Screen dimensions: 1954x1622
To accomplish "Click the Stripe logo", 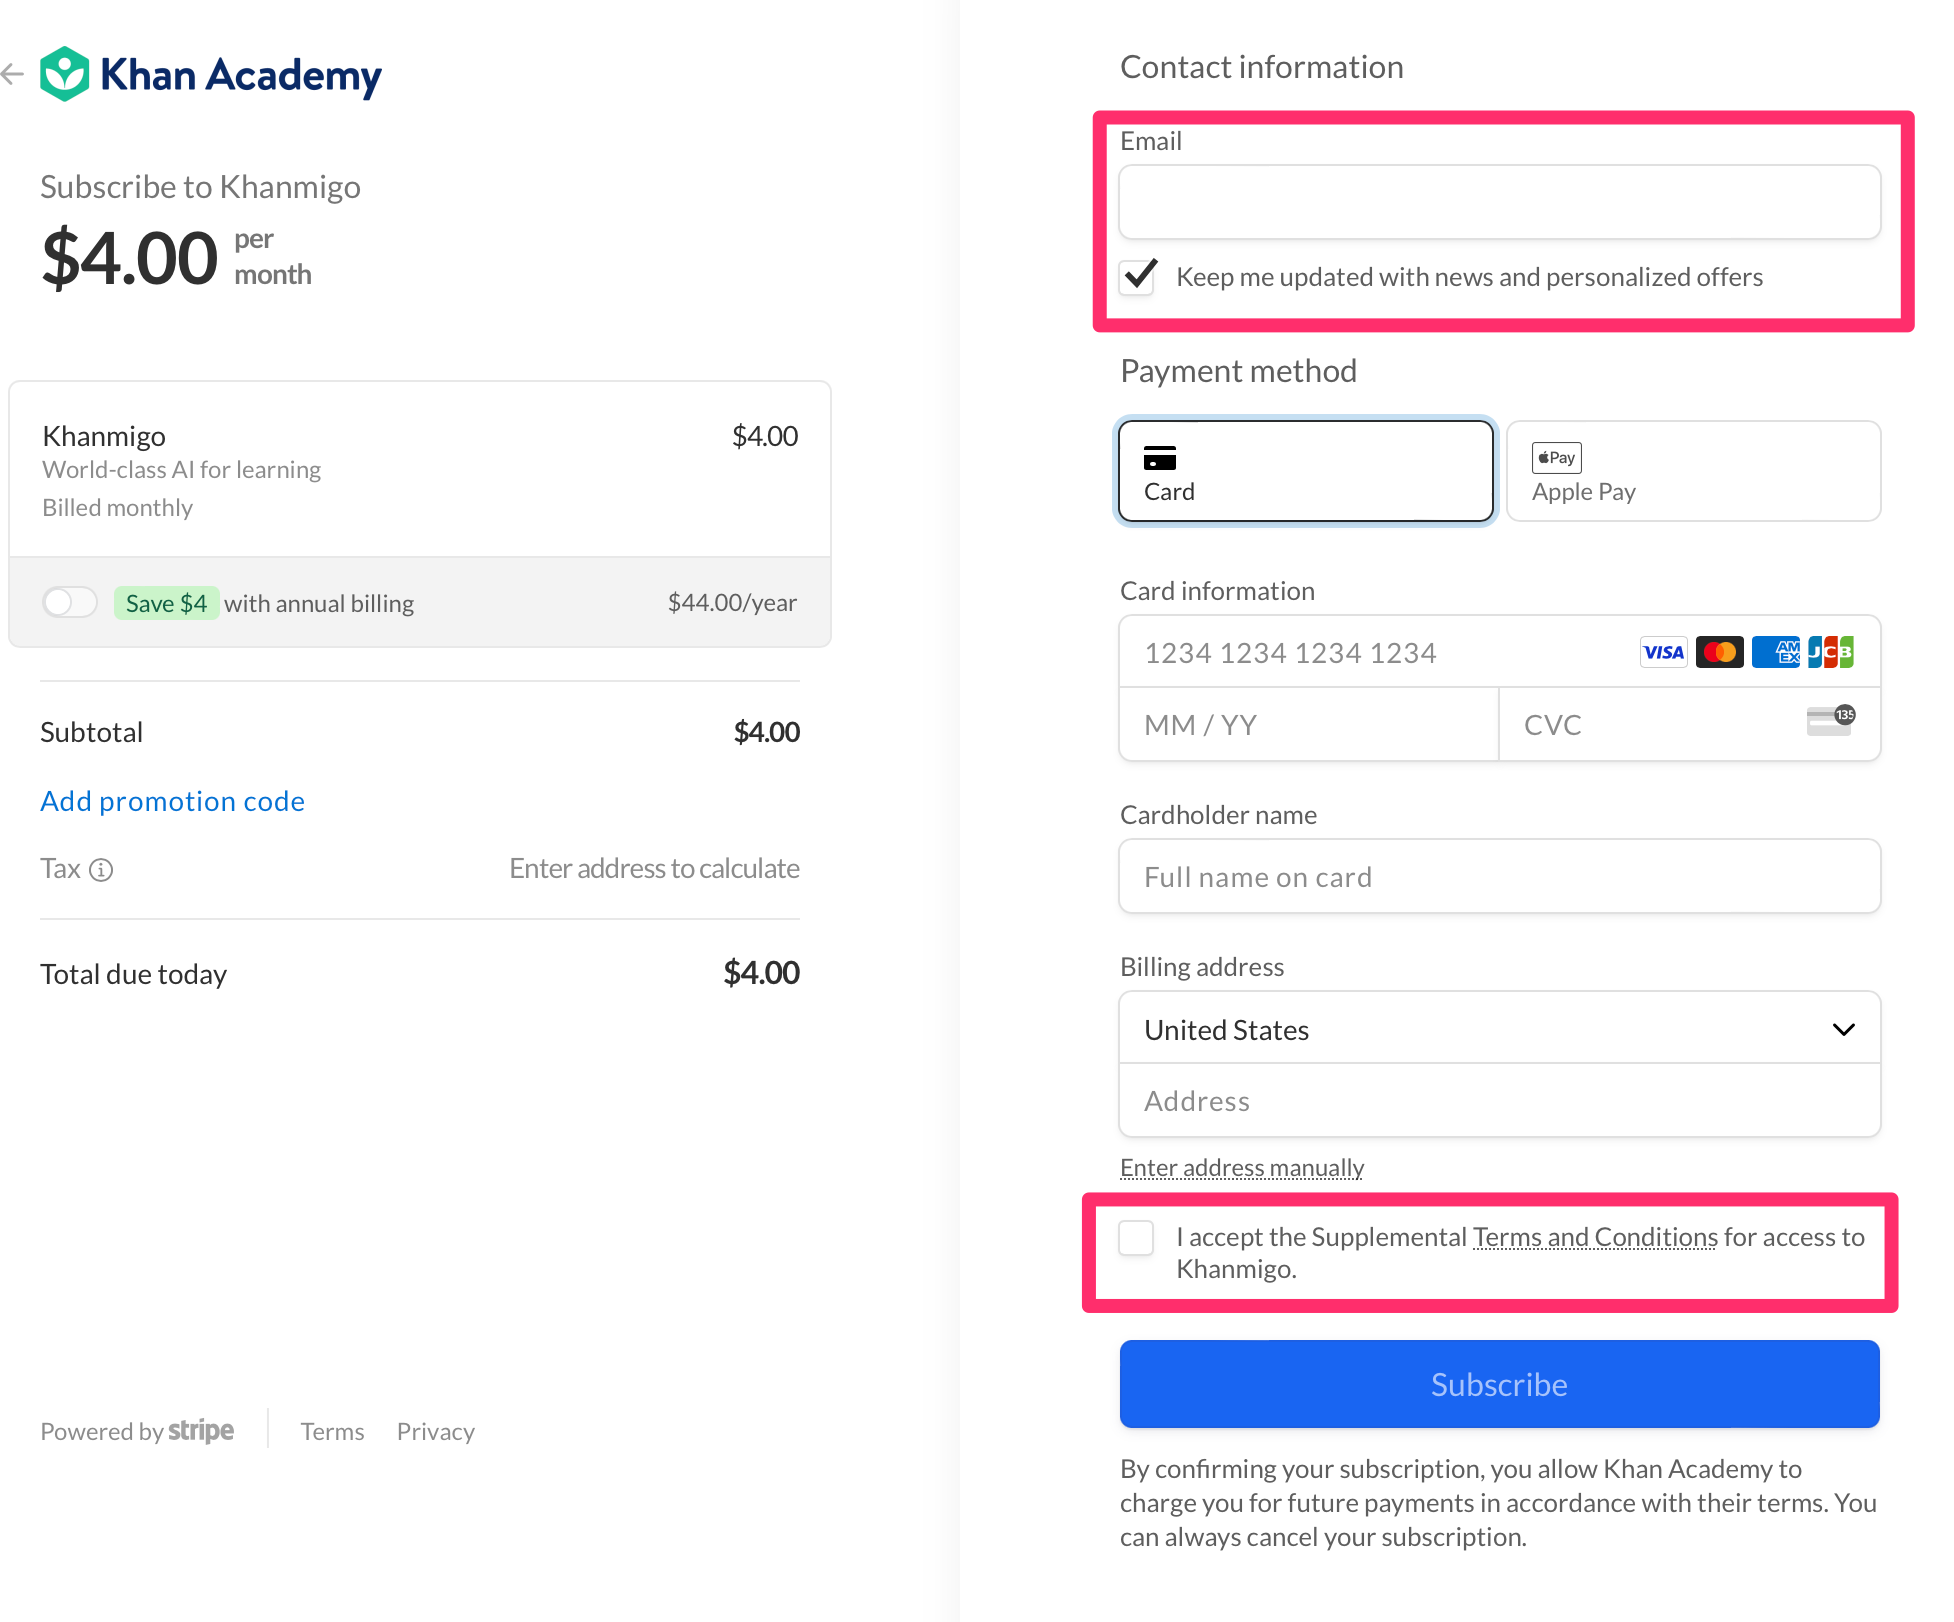I will (x=201, y=1431).
